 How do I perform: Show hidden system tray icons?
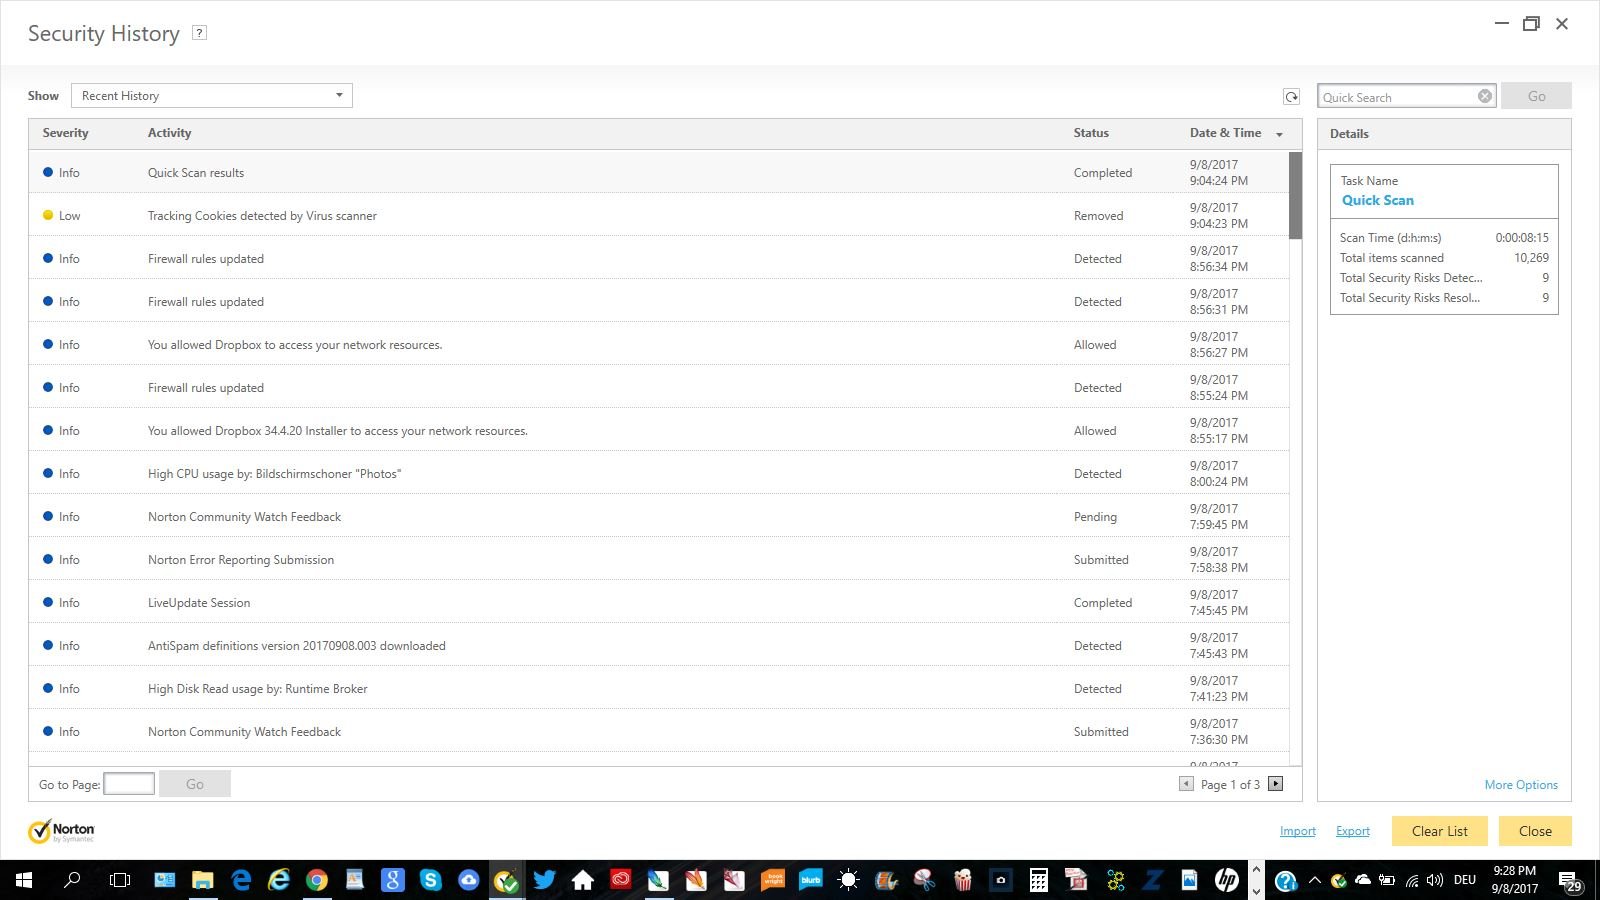[x=1315, y=880]
